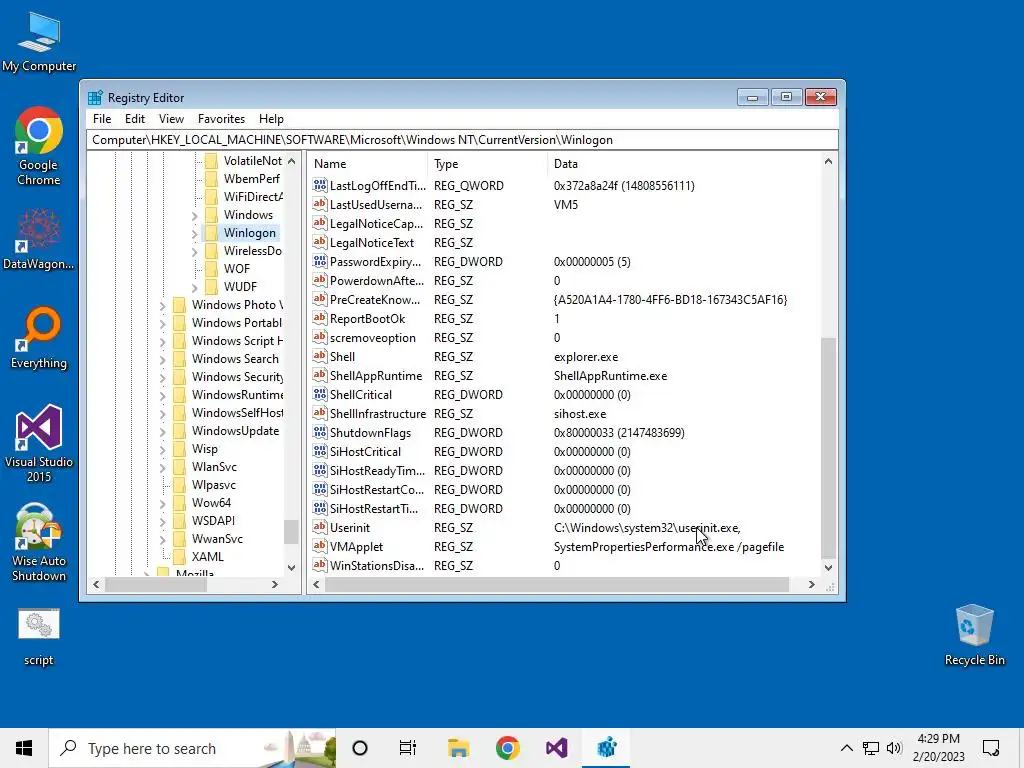The width and height of the screenshot is (1024, 768).
Task: Select the script file on desktop
Action: coord(39,637)
